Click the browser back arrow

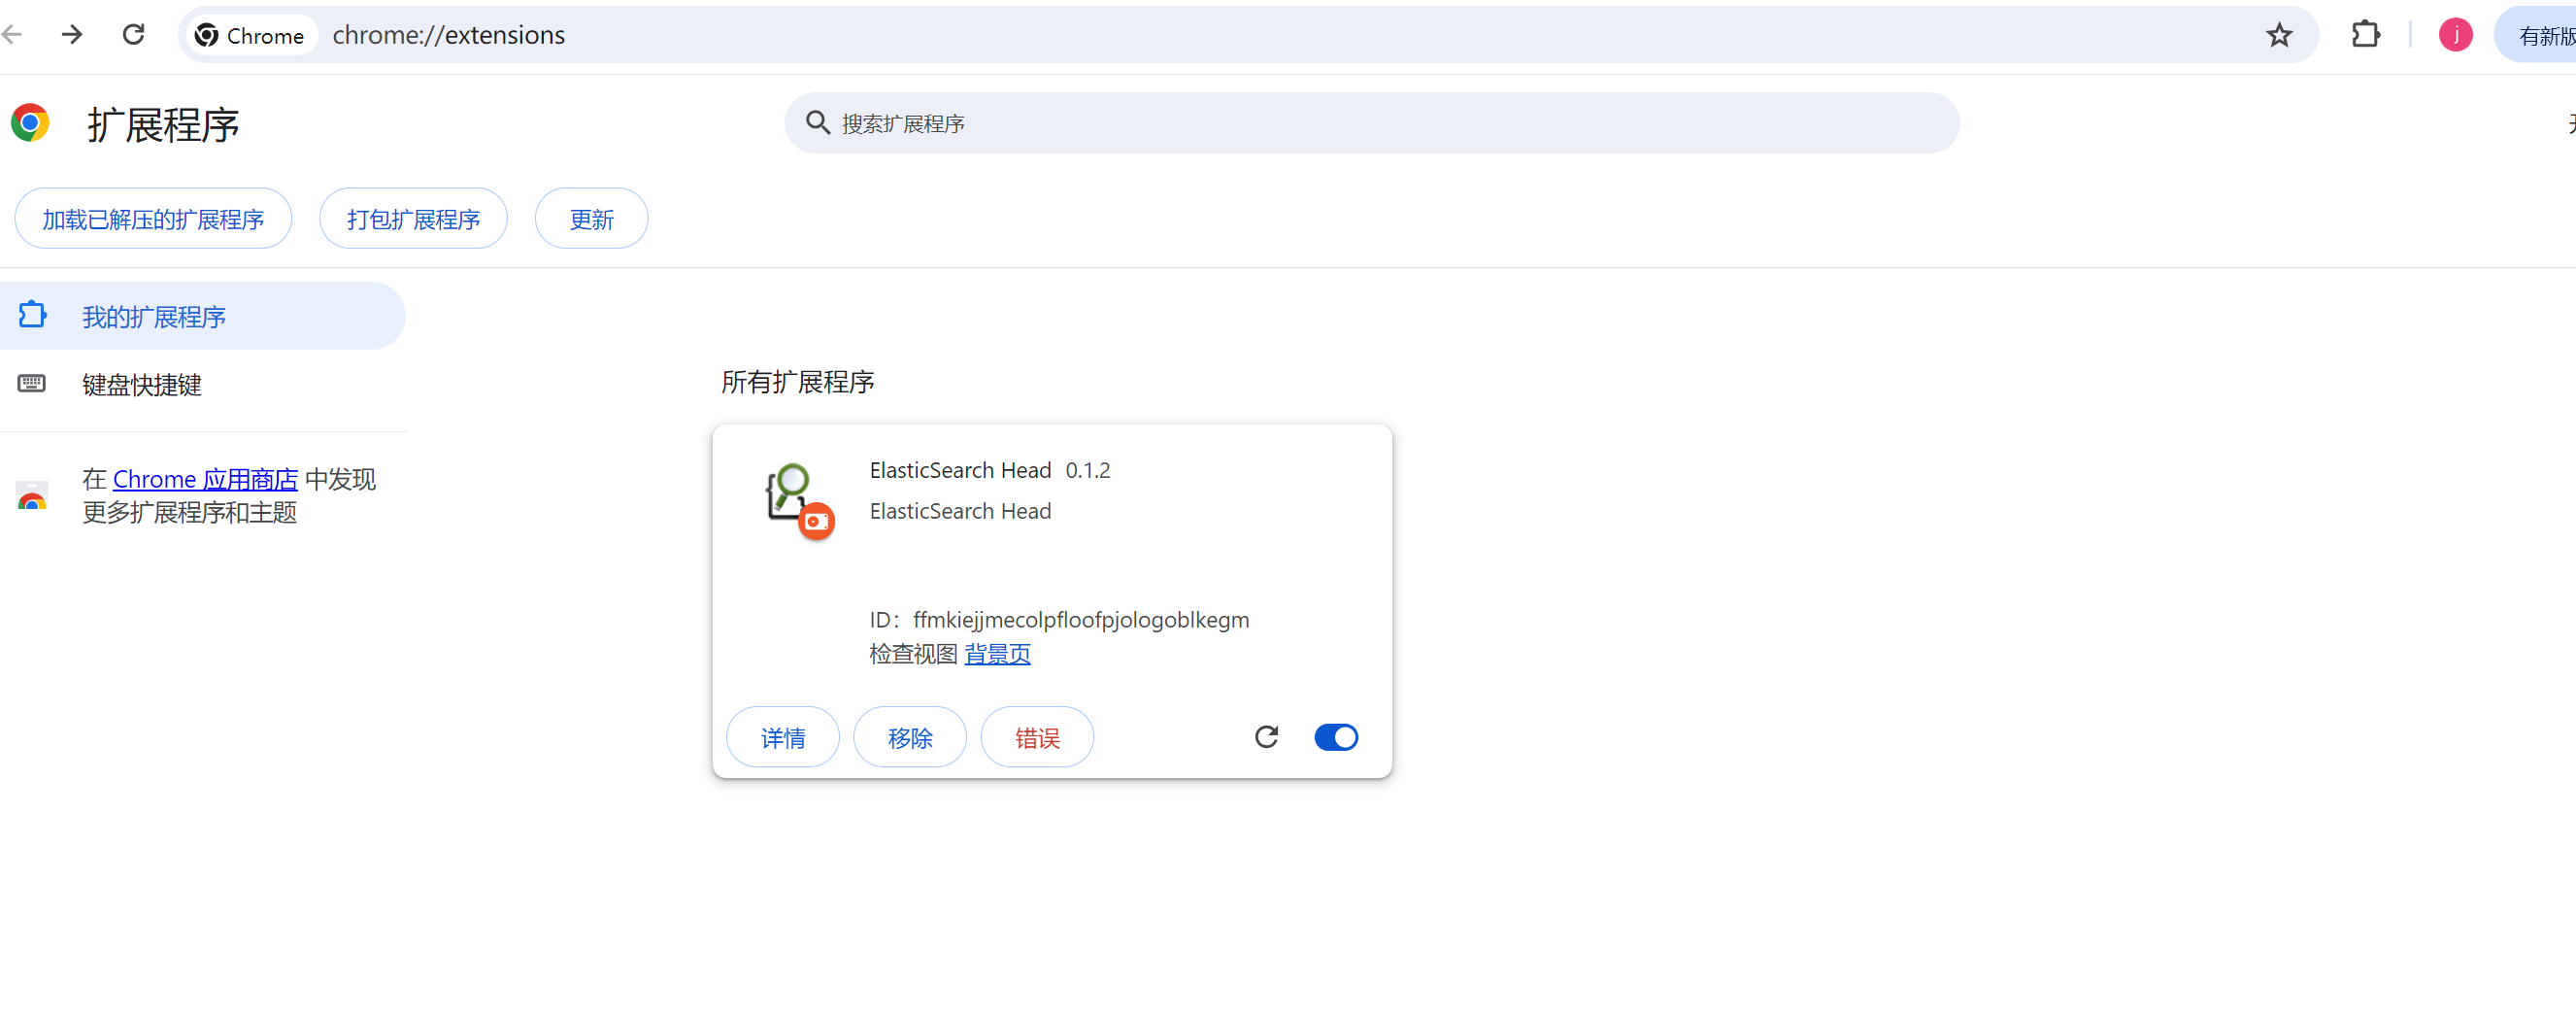(13, 34)
